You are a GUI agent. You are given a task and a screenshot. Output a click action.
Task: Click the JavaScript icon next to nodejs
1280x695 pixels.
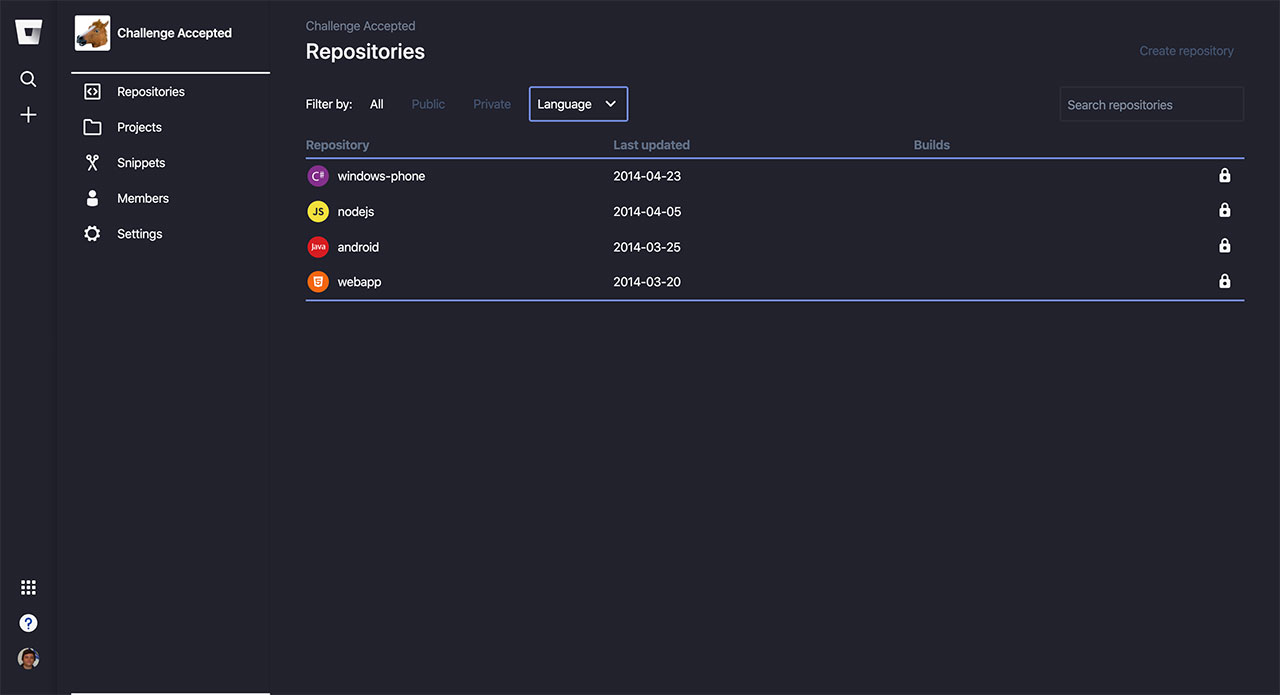click(317, 211)
